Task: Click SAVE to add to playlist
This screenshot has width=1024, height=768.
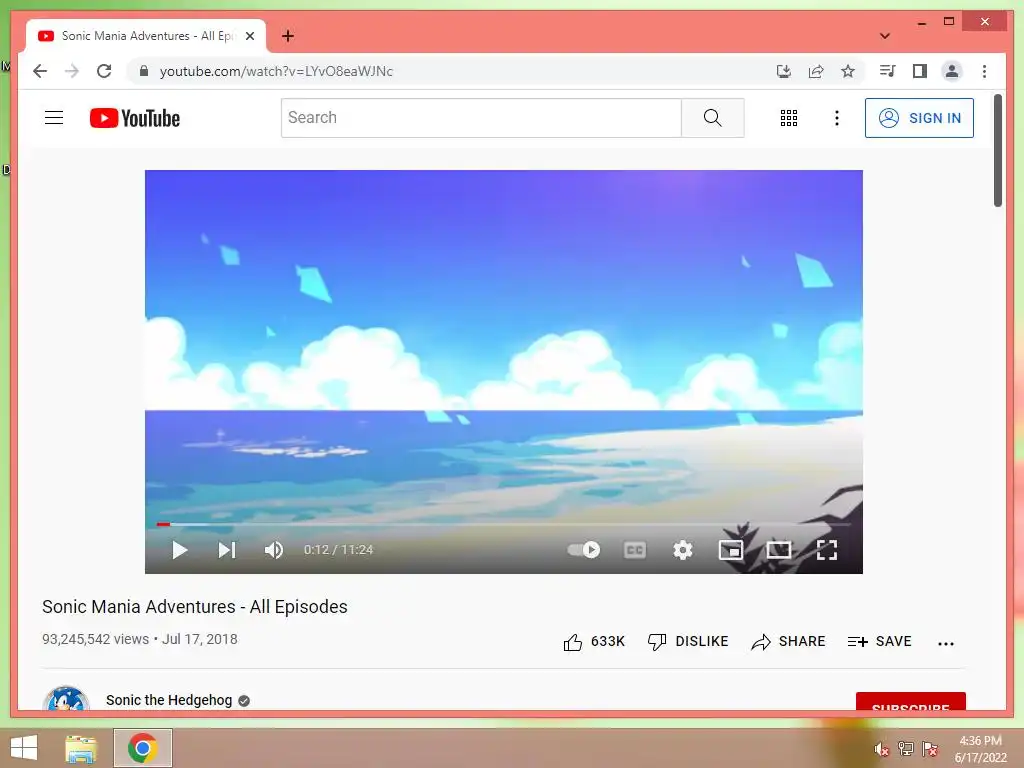Action: tap(879, 642)
